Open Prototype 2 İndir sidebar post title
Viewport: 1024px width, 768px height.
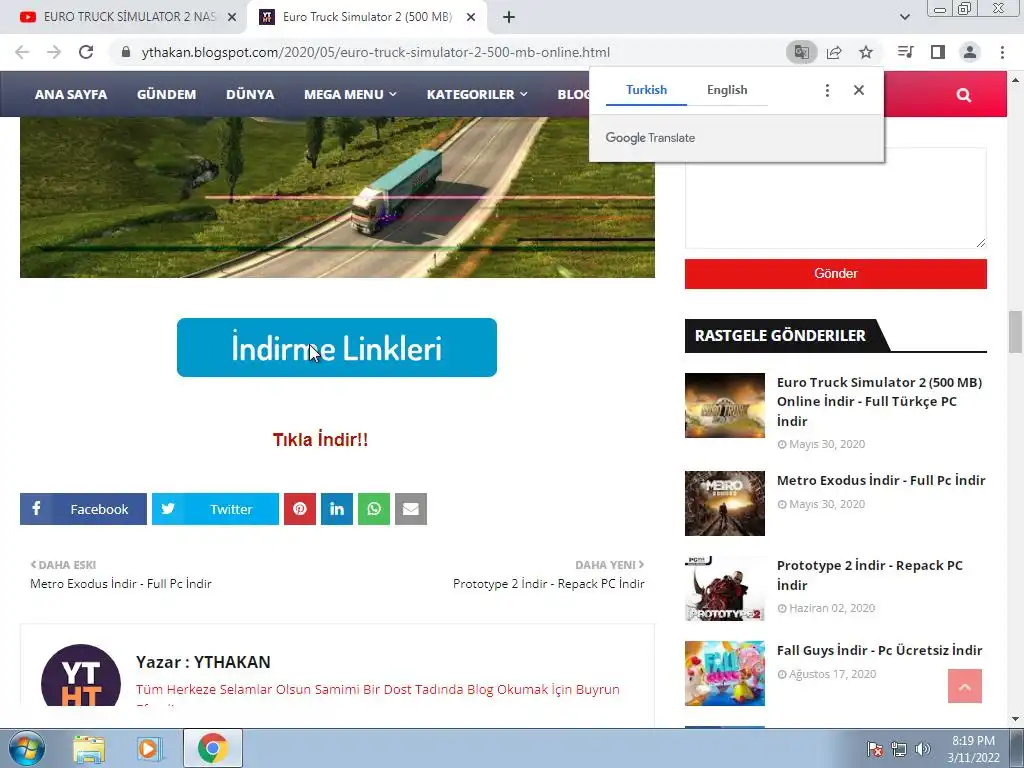pos(870,575)
